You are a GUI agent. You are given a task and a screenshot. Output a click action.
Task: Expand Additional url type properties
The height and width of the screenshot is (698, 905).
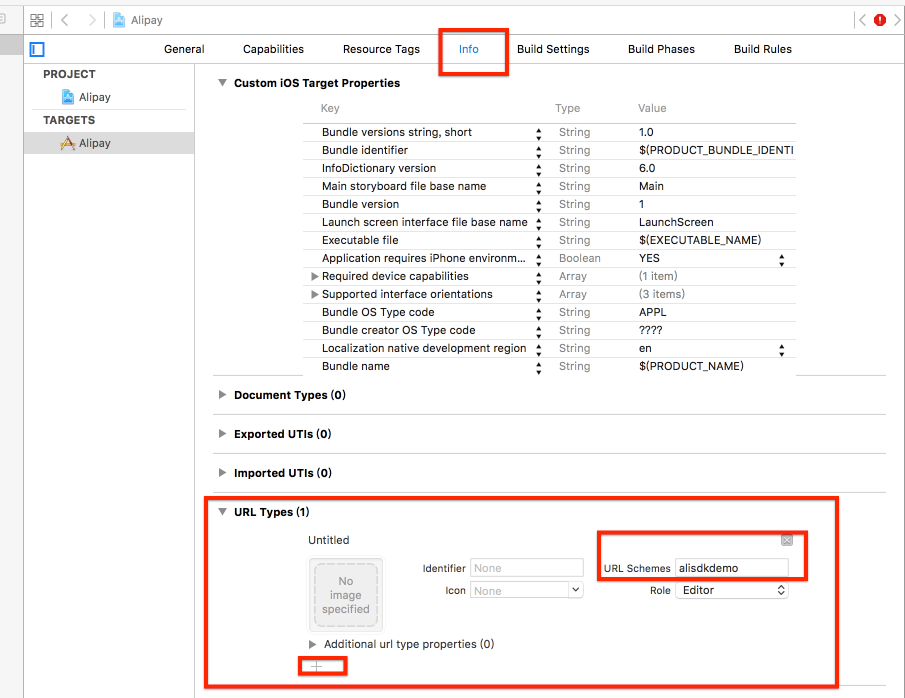[312, 644]
